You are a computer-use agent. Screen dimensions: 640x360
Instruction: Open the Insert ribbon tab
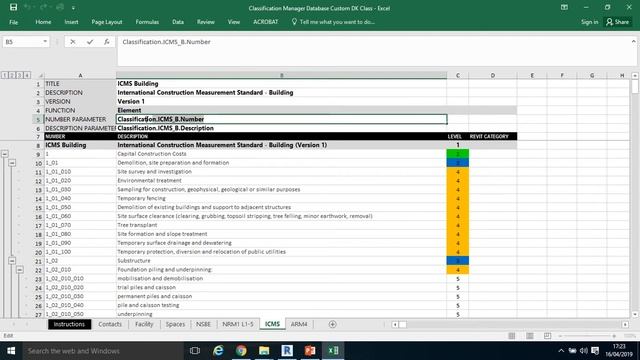click(71, 22)
